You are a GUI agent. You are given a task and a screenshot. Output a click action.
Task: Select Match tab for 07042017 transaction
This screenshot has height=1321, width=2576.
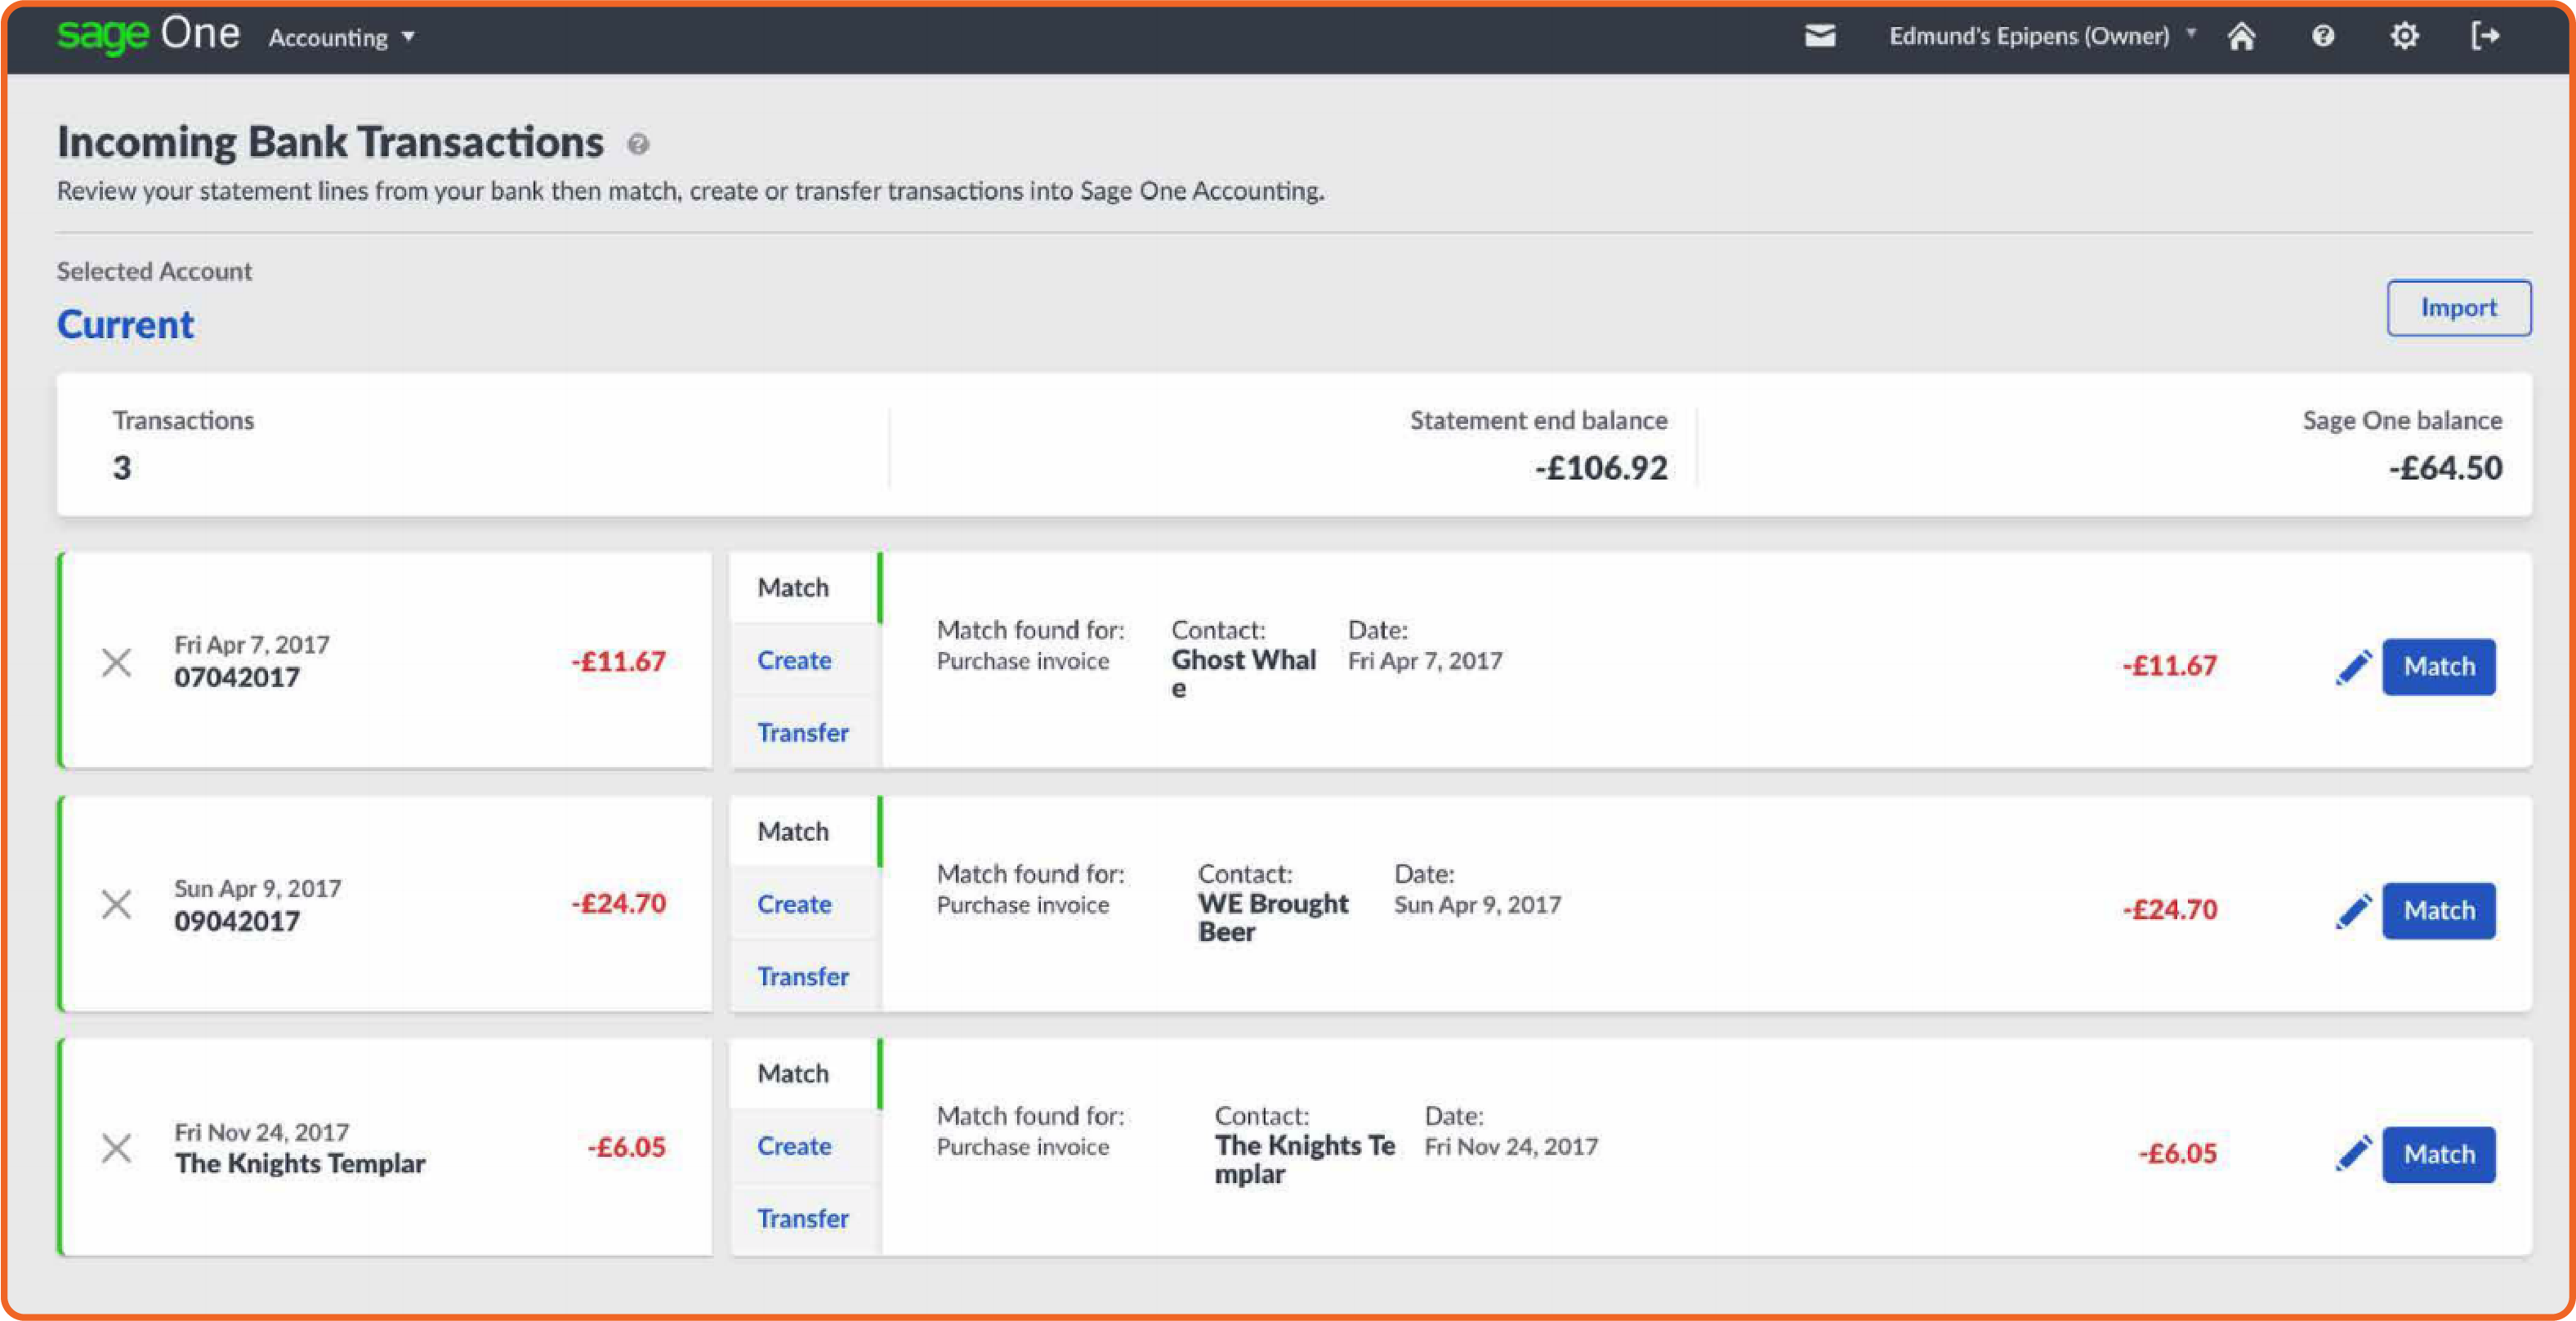pyautogui.click(x=804, y=588)
